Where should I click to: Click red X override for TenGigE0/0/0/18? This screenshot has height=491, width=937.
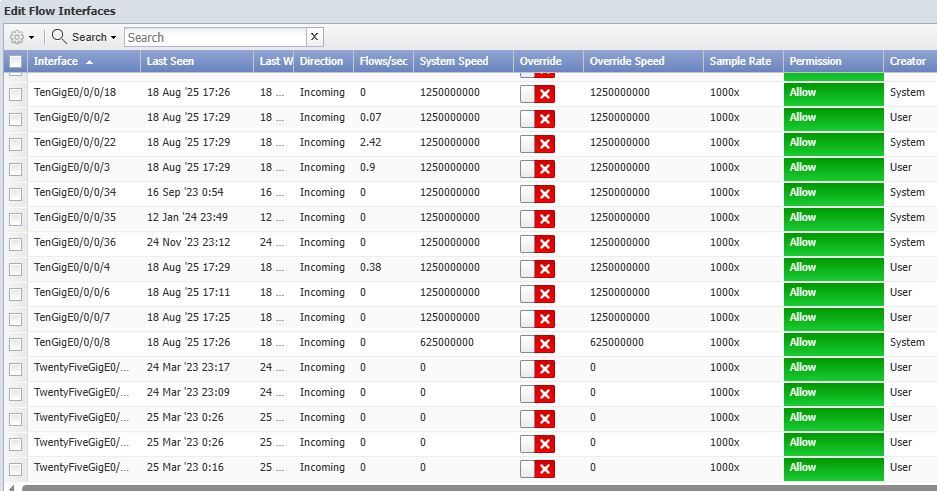coord(545,94)
